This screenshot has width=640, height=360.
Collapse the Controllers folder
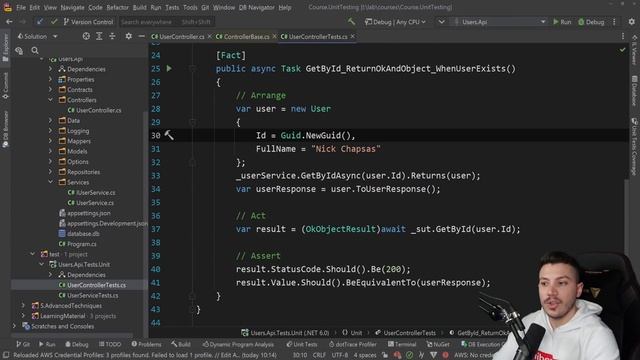click(51, 100)
